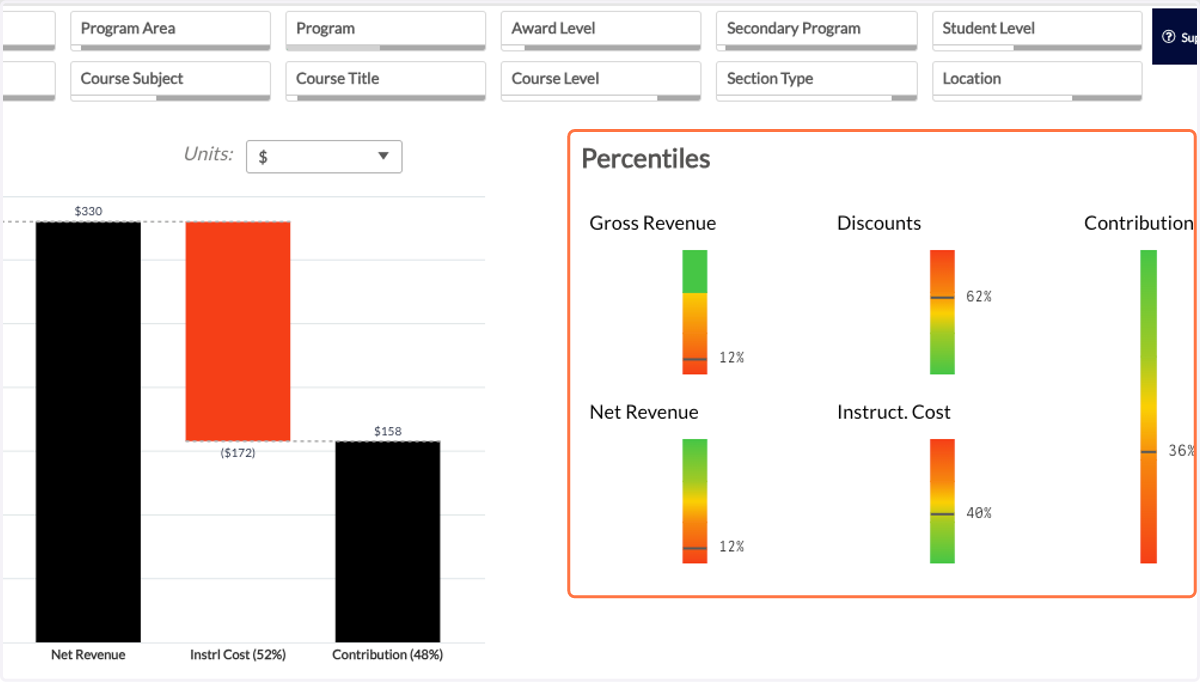Click the Instrl Cost (52%) axis label
Image resolution: width=1200 pixels, height=682 pixels.
pyautogui.click(x=238, y=655)
